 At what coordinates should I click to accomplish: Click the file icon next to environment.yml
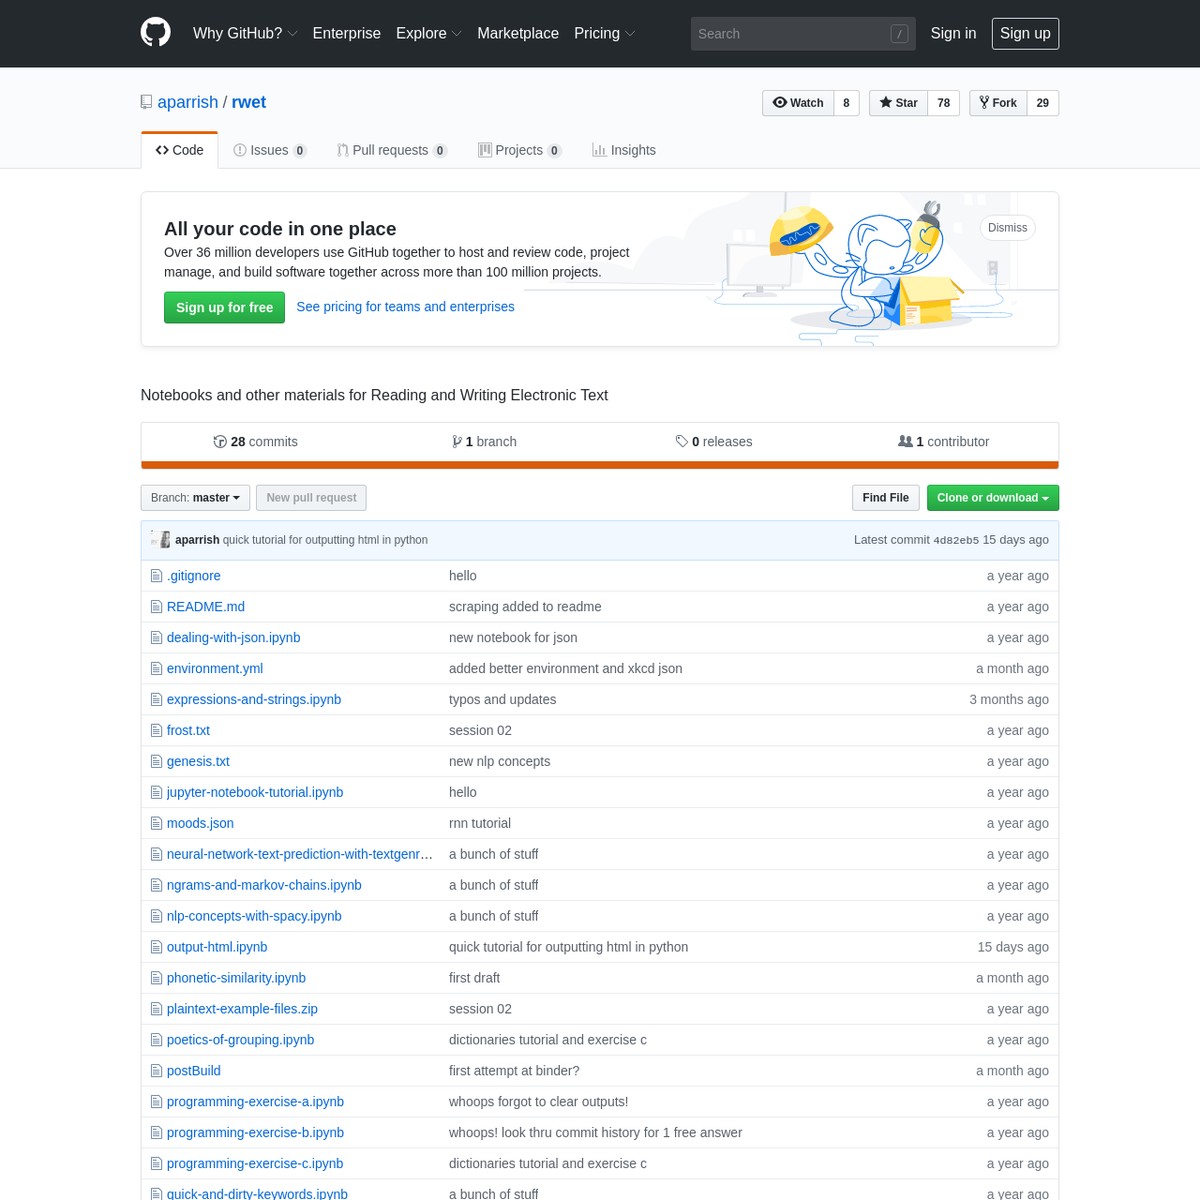pyautogui.click(x=156, y=669)
